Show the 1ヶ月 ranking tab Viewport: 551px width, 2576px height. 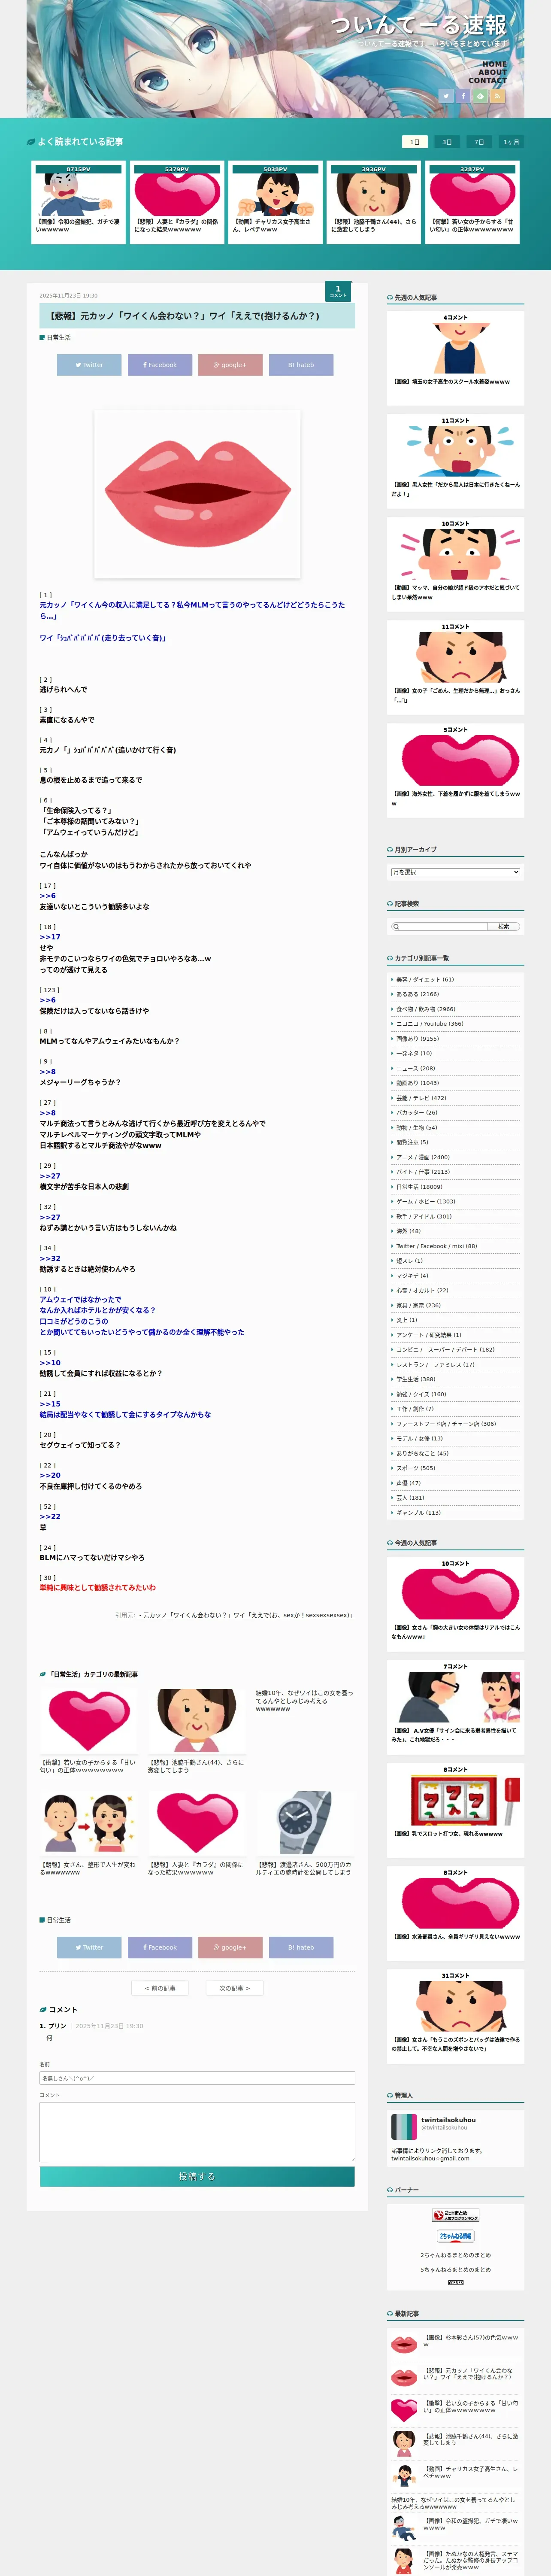tap(511, 142)
